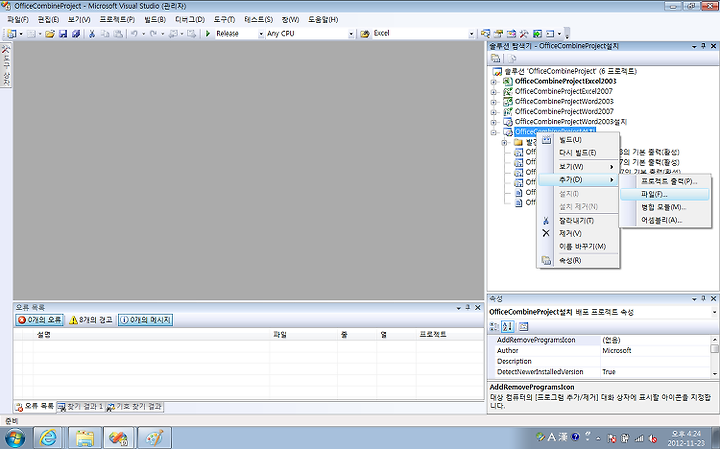Choose 어셈블리(A)... in submenu
720x449 pixels.
(x=664, y=220)
